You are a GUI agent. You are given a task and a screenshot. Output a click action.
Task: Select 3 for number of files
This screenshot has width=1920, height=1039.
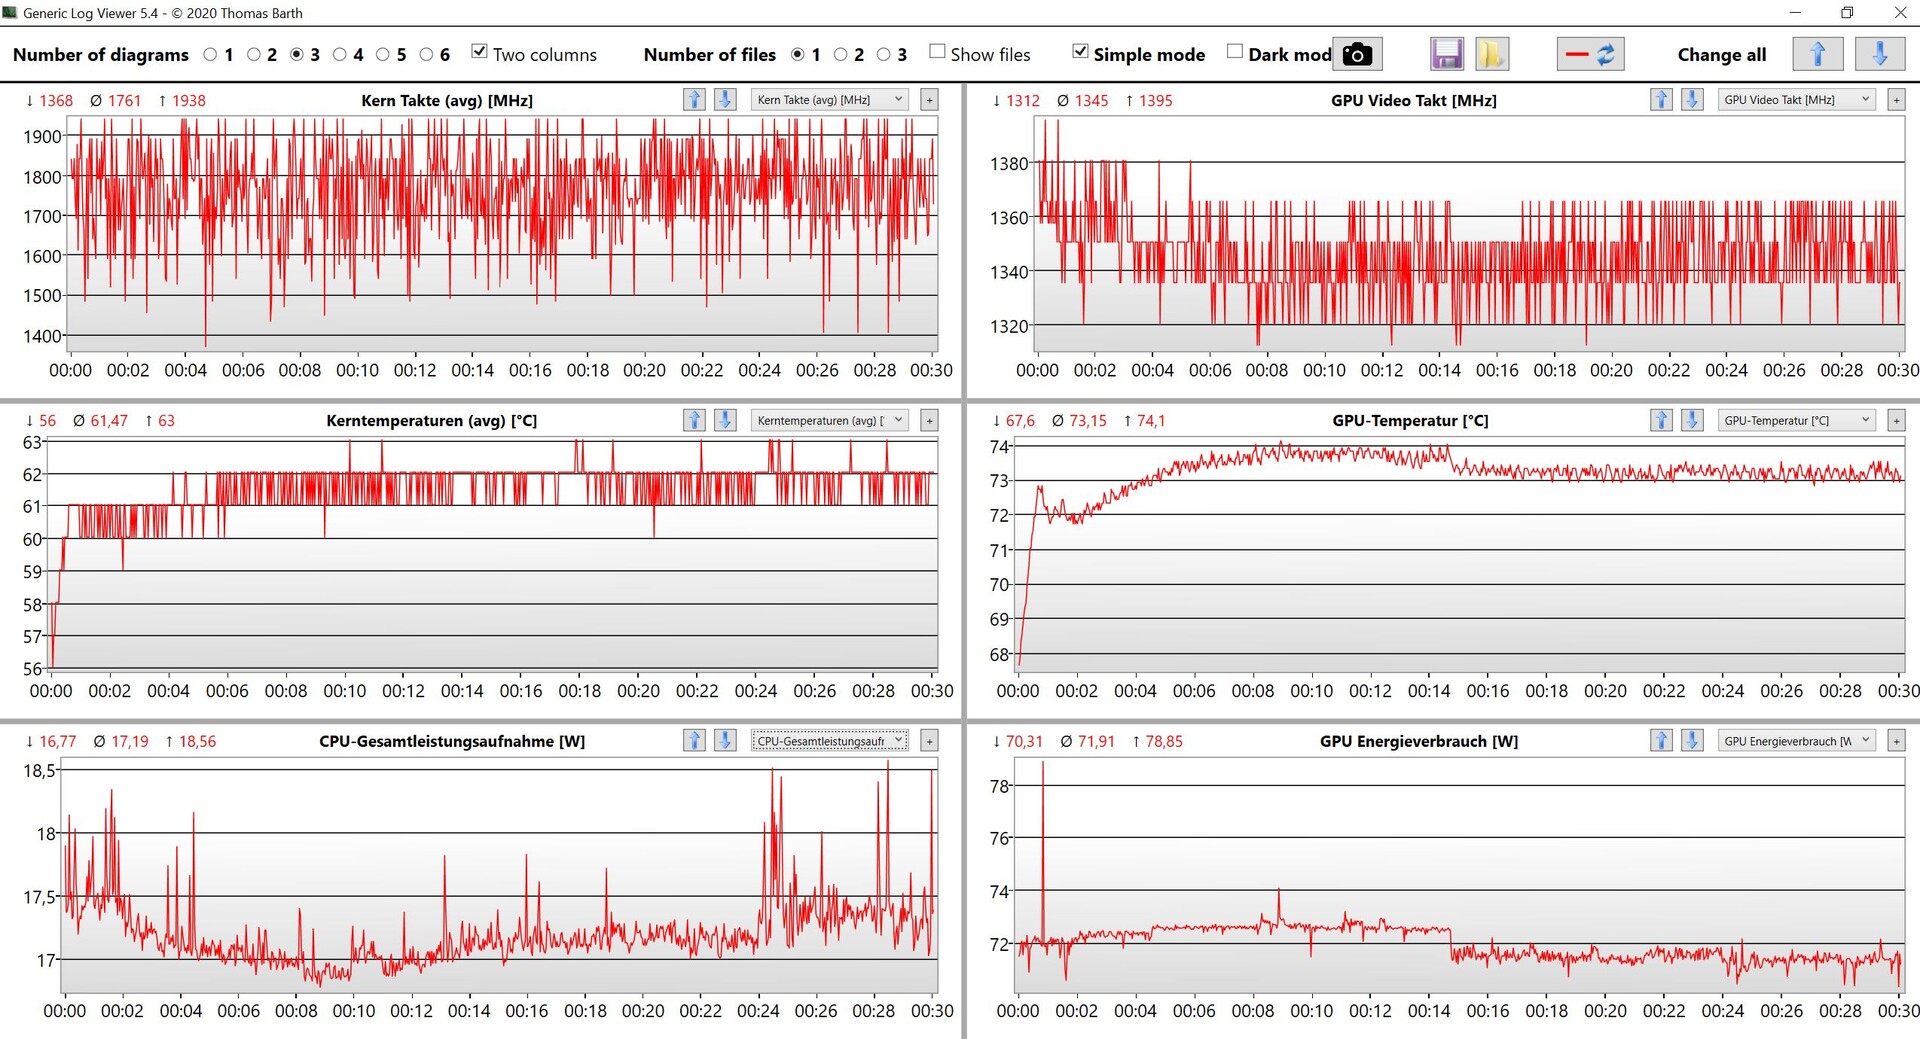point(883,54)
